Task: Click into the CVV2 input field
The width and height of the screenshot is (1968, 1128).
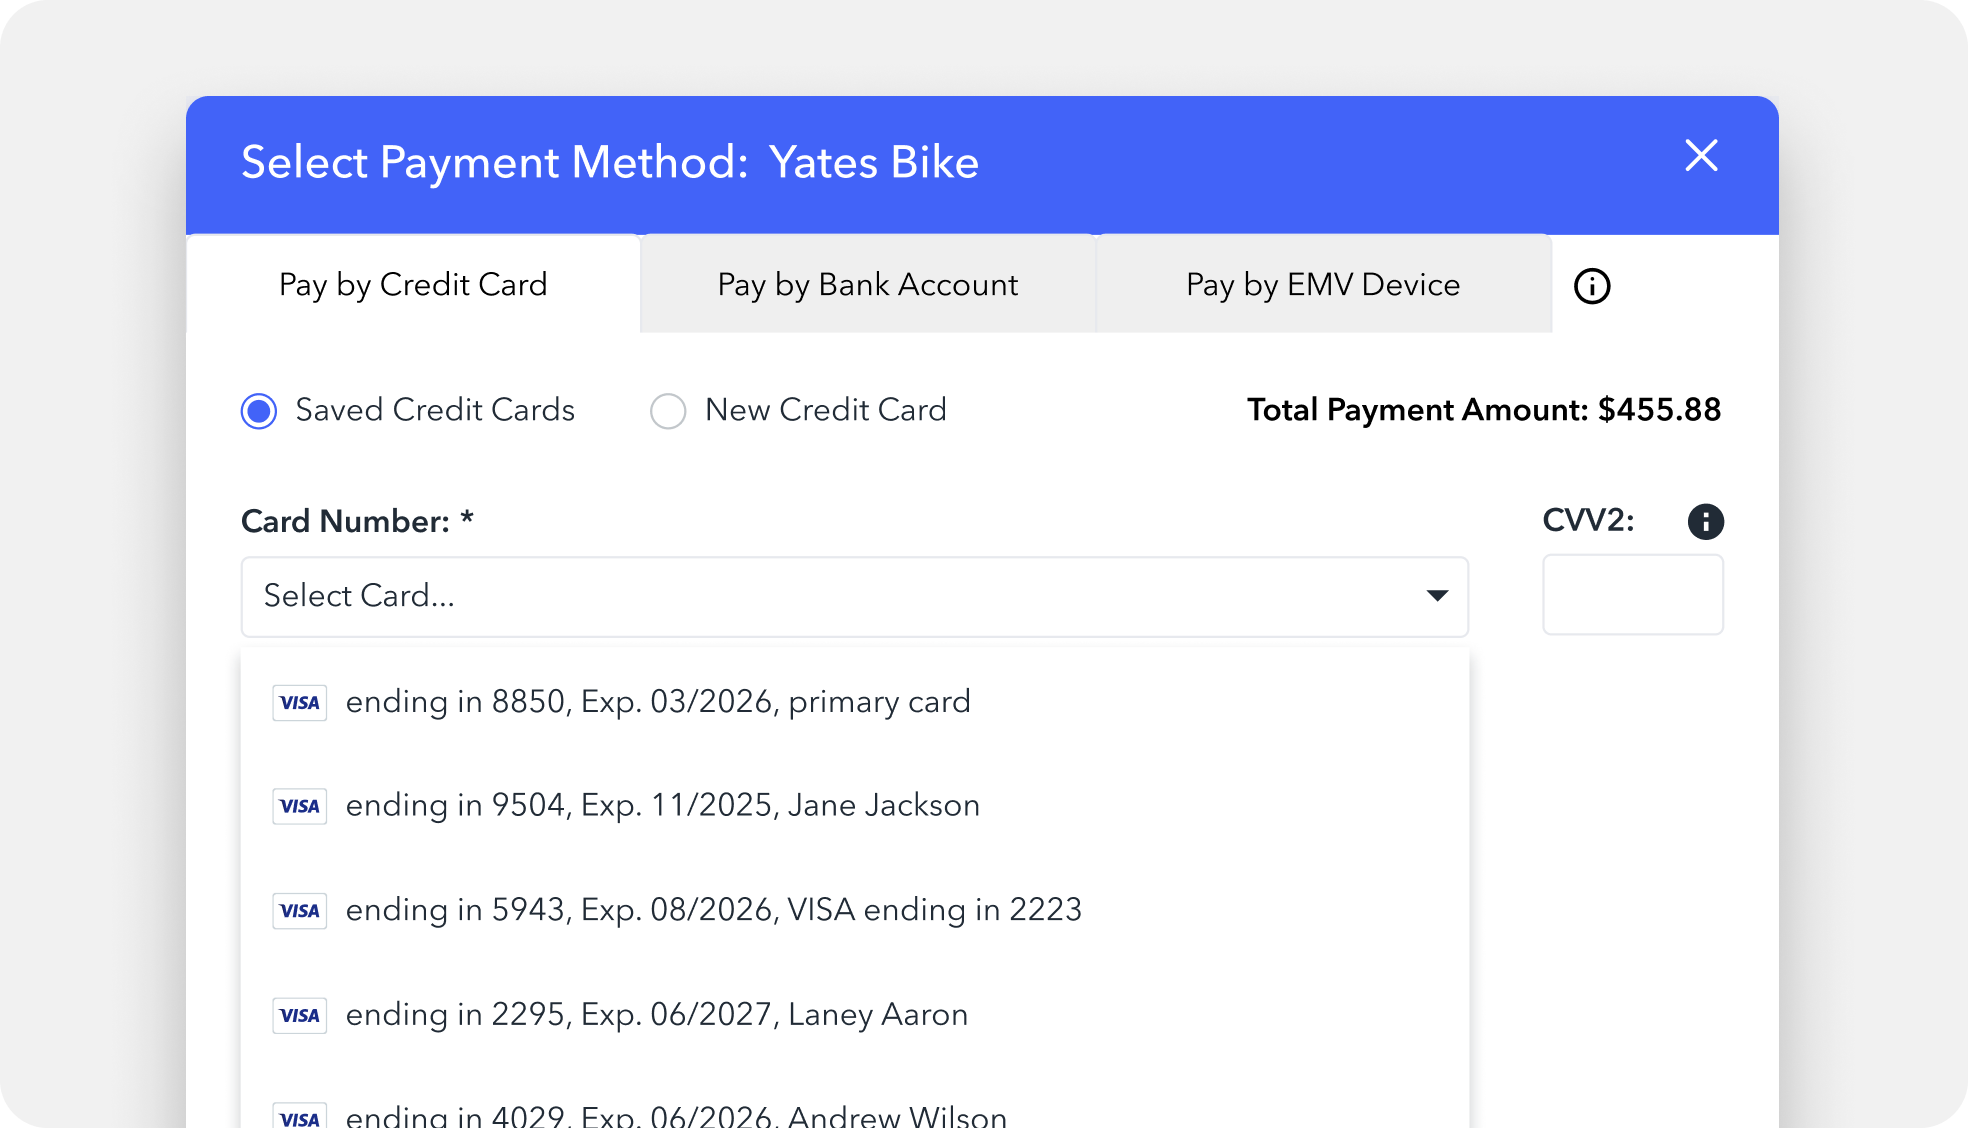Action: (1632, 595)
